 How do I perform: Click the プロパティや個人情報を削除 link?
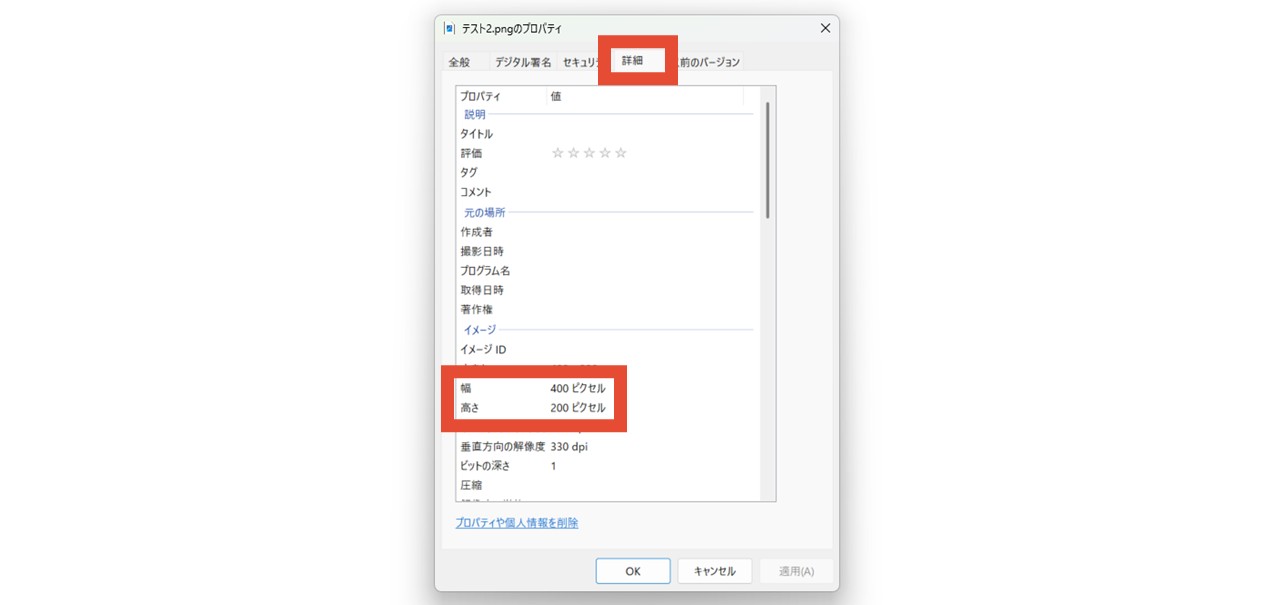pos(517,523)
